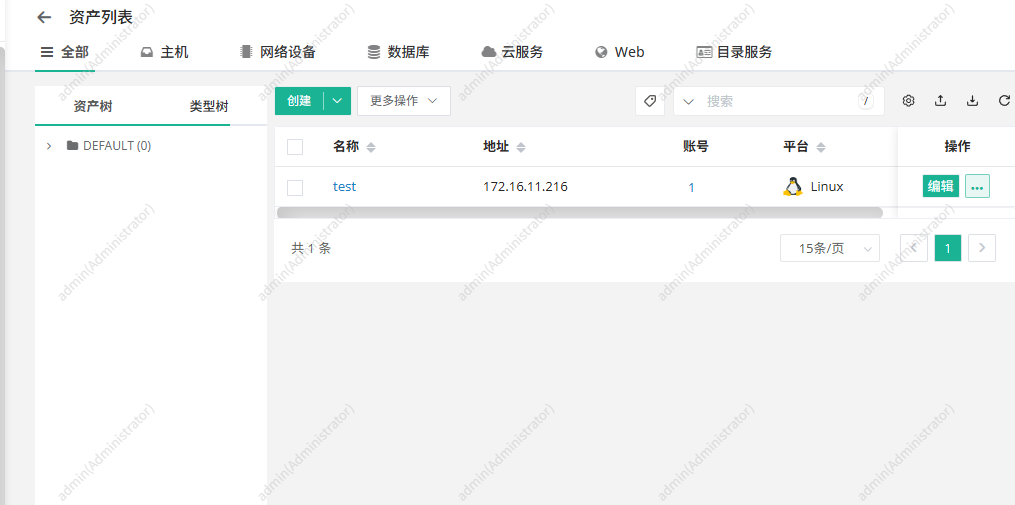The image size is (1015, 505).
Task: Sort the table by 名称 column
Action: pos(371,148)
